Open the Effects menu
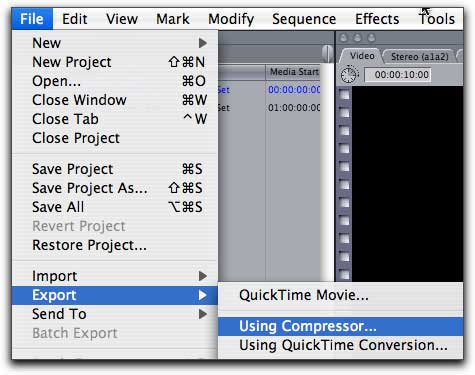The height and width of the screenshot is (375, 475). coord(377,19)
